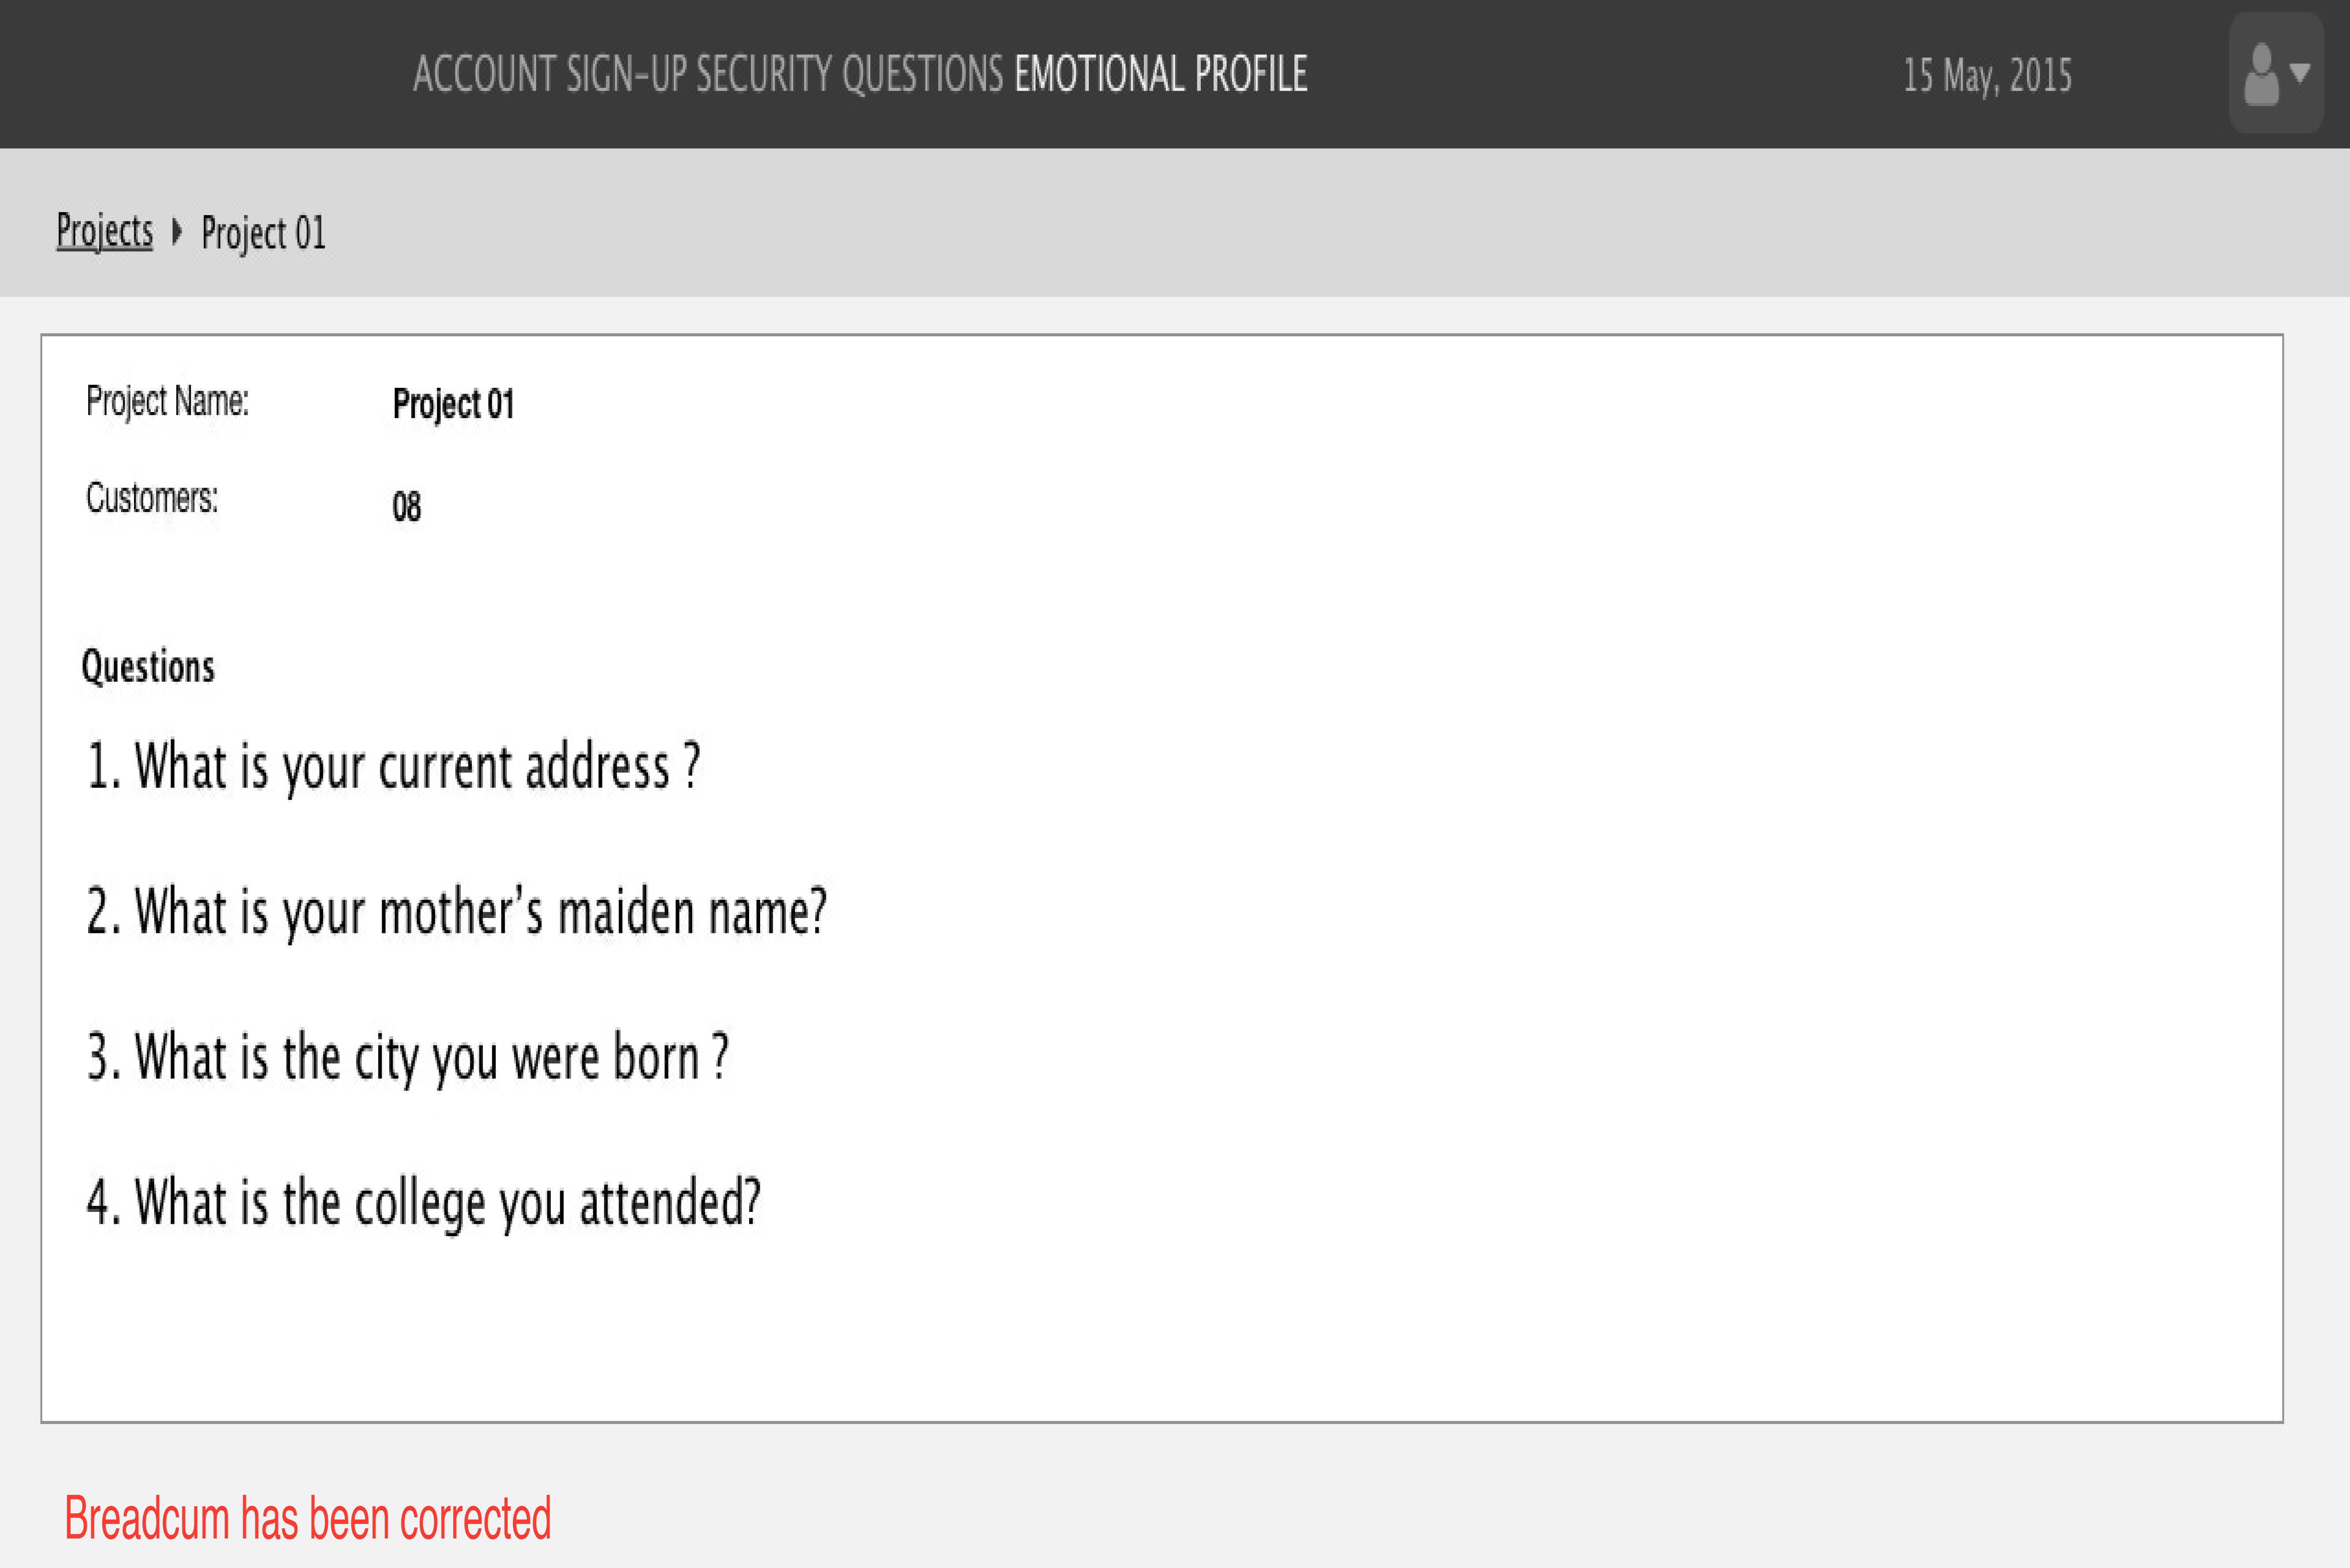Click the Project Name label
2350x1568 pixels.
(x=168, y=401)
